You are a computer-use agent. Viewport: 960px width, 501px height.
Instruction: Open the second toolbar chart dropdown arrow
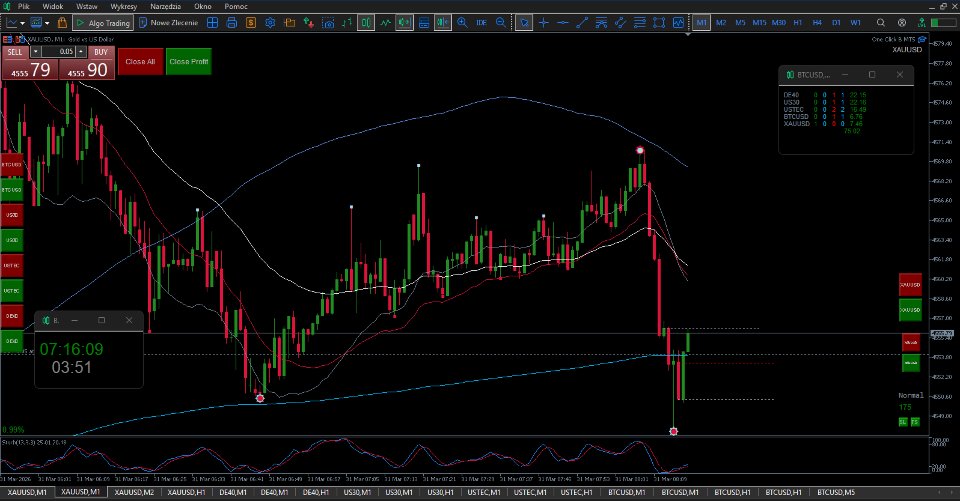47,23
